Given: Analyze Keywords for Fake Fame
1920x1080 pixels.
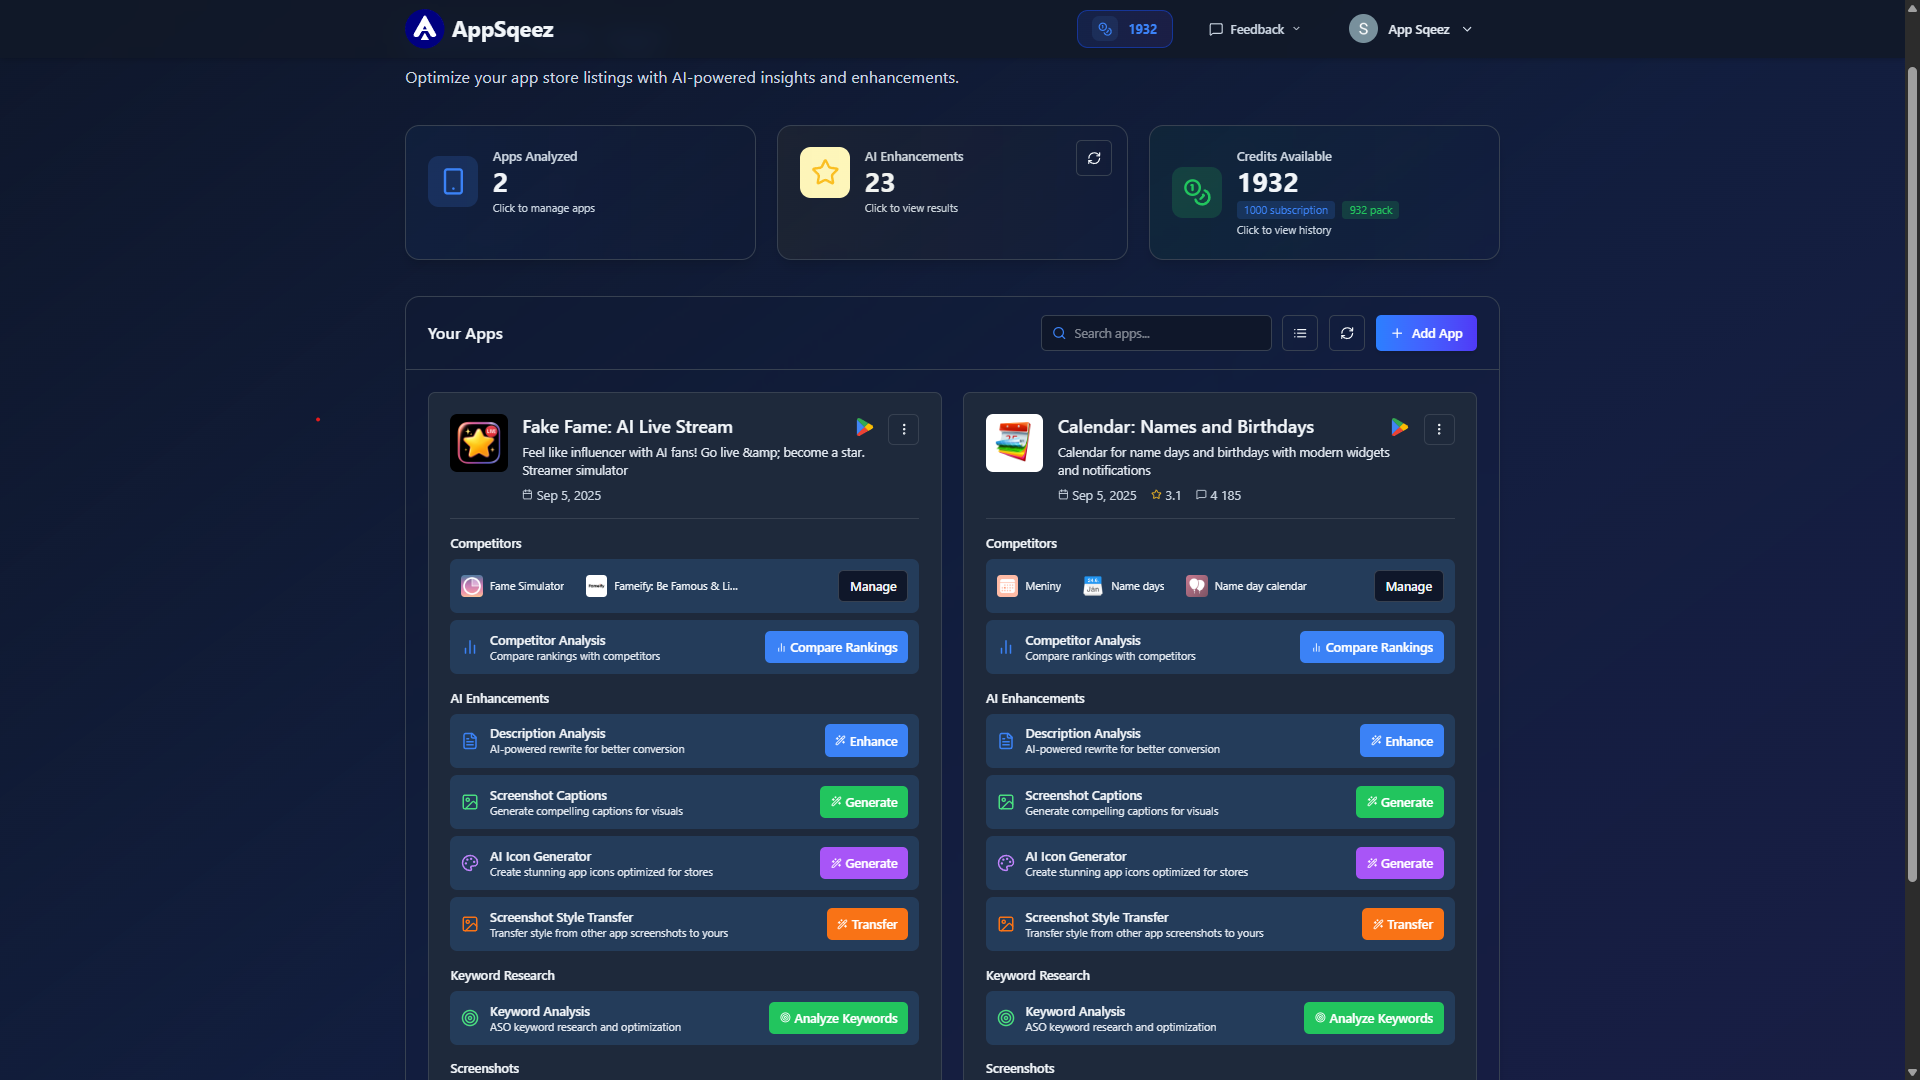Looking at the screenshot, I should coord(838,1018).
